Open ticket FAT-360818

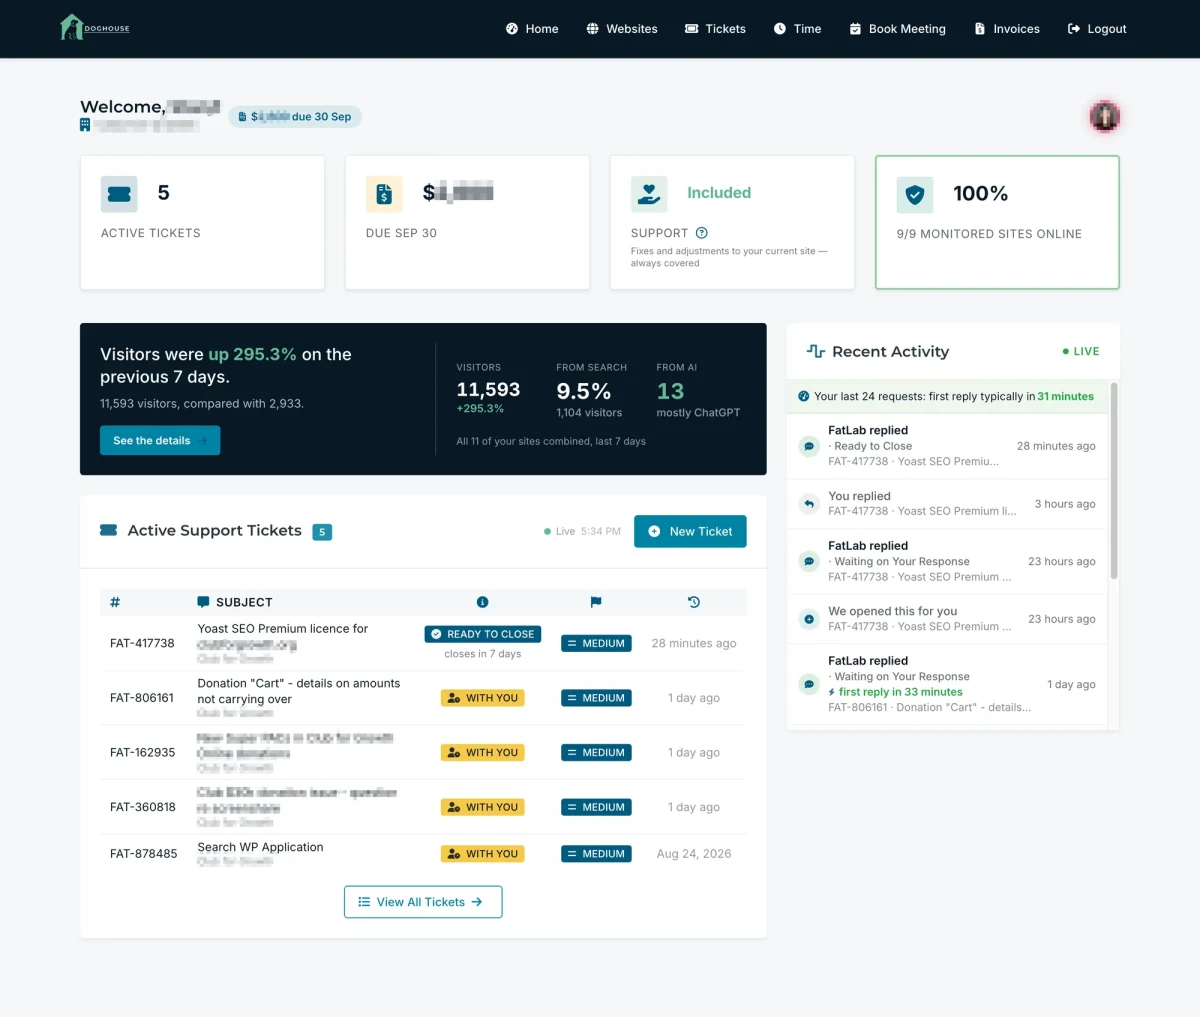pos(142,807)
